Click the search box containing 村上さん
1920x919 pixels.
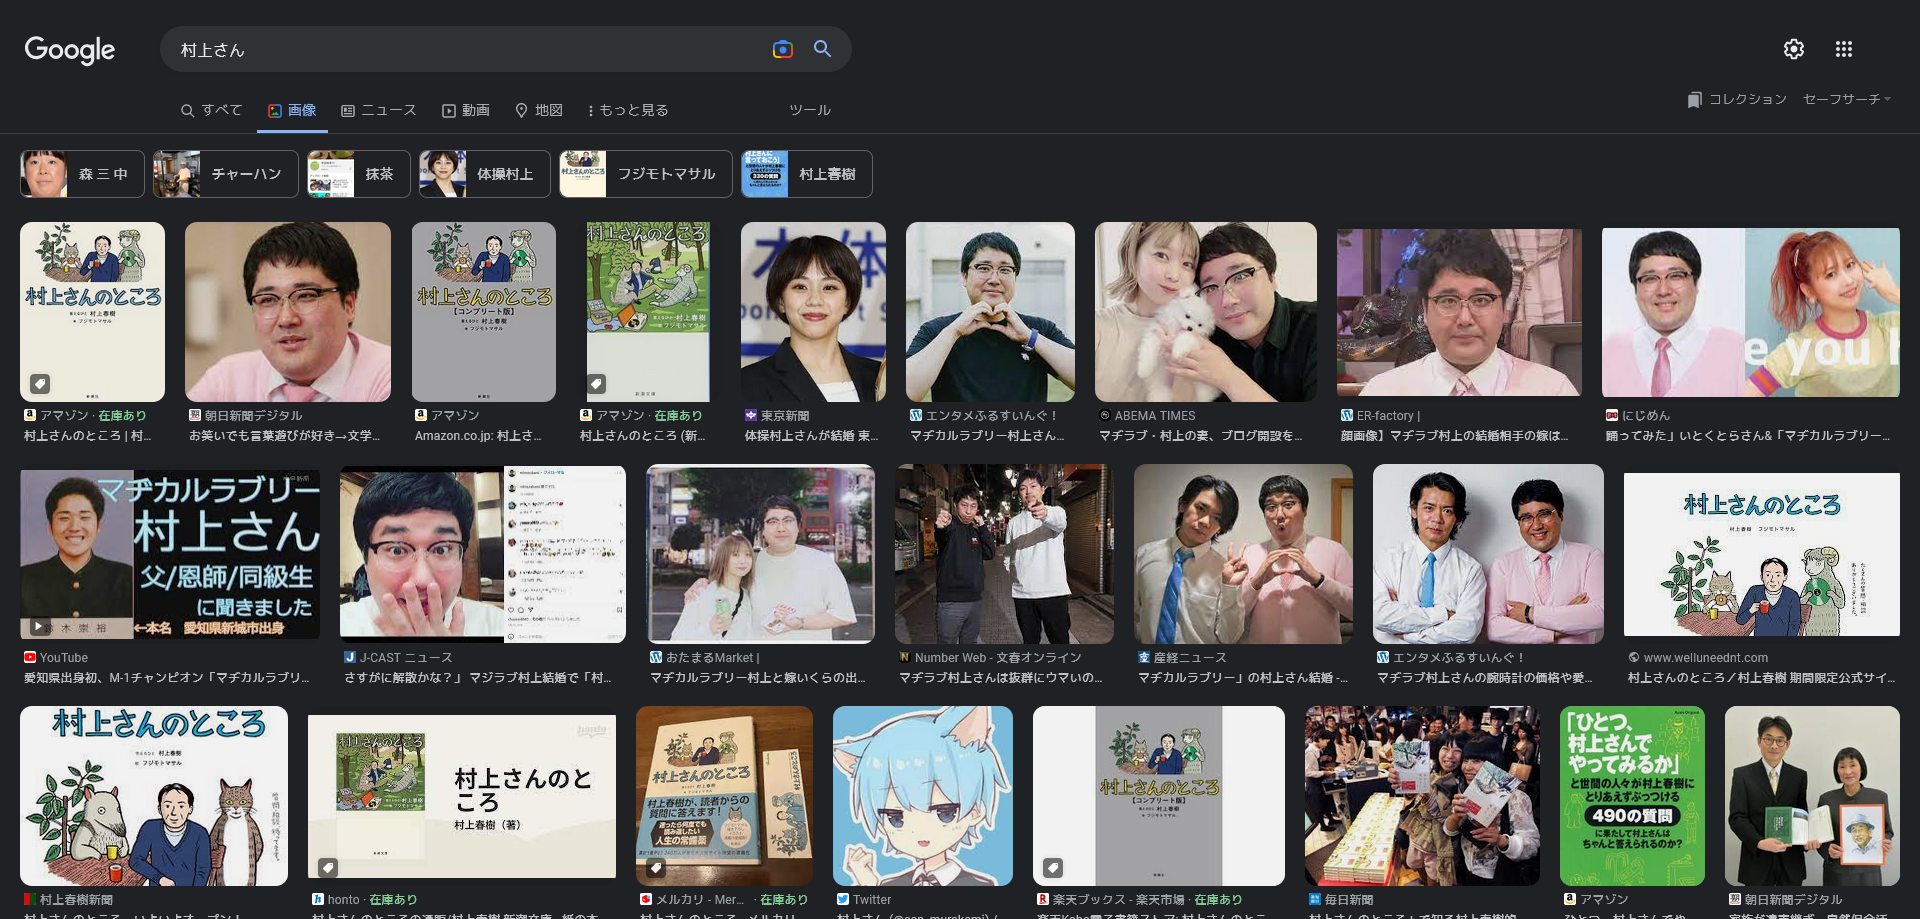460,50
